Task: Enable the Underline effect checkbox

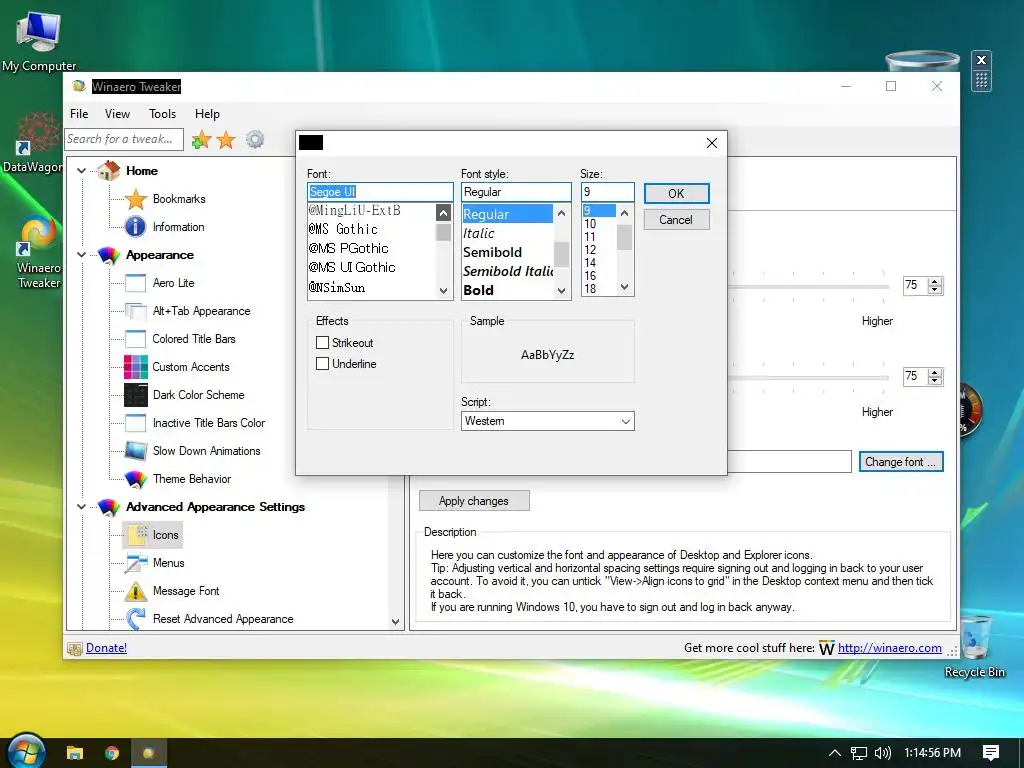Action: coord(322,363)
